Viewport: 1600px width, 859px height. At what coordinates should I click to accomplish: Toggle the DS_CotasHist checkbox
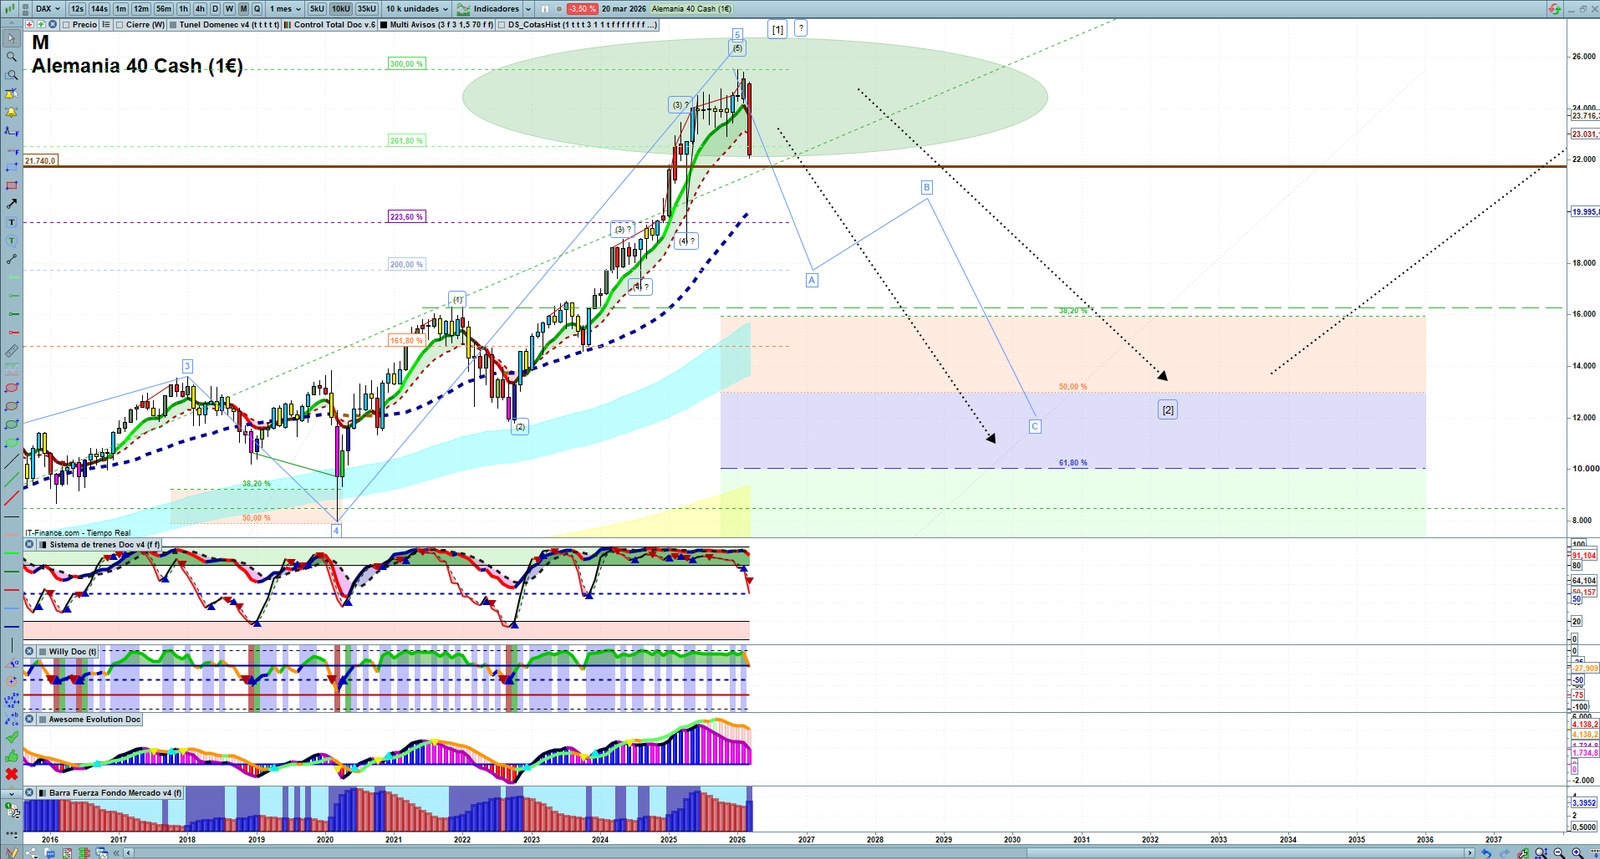coord(502,25)
